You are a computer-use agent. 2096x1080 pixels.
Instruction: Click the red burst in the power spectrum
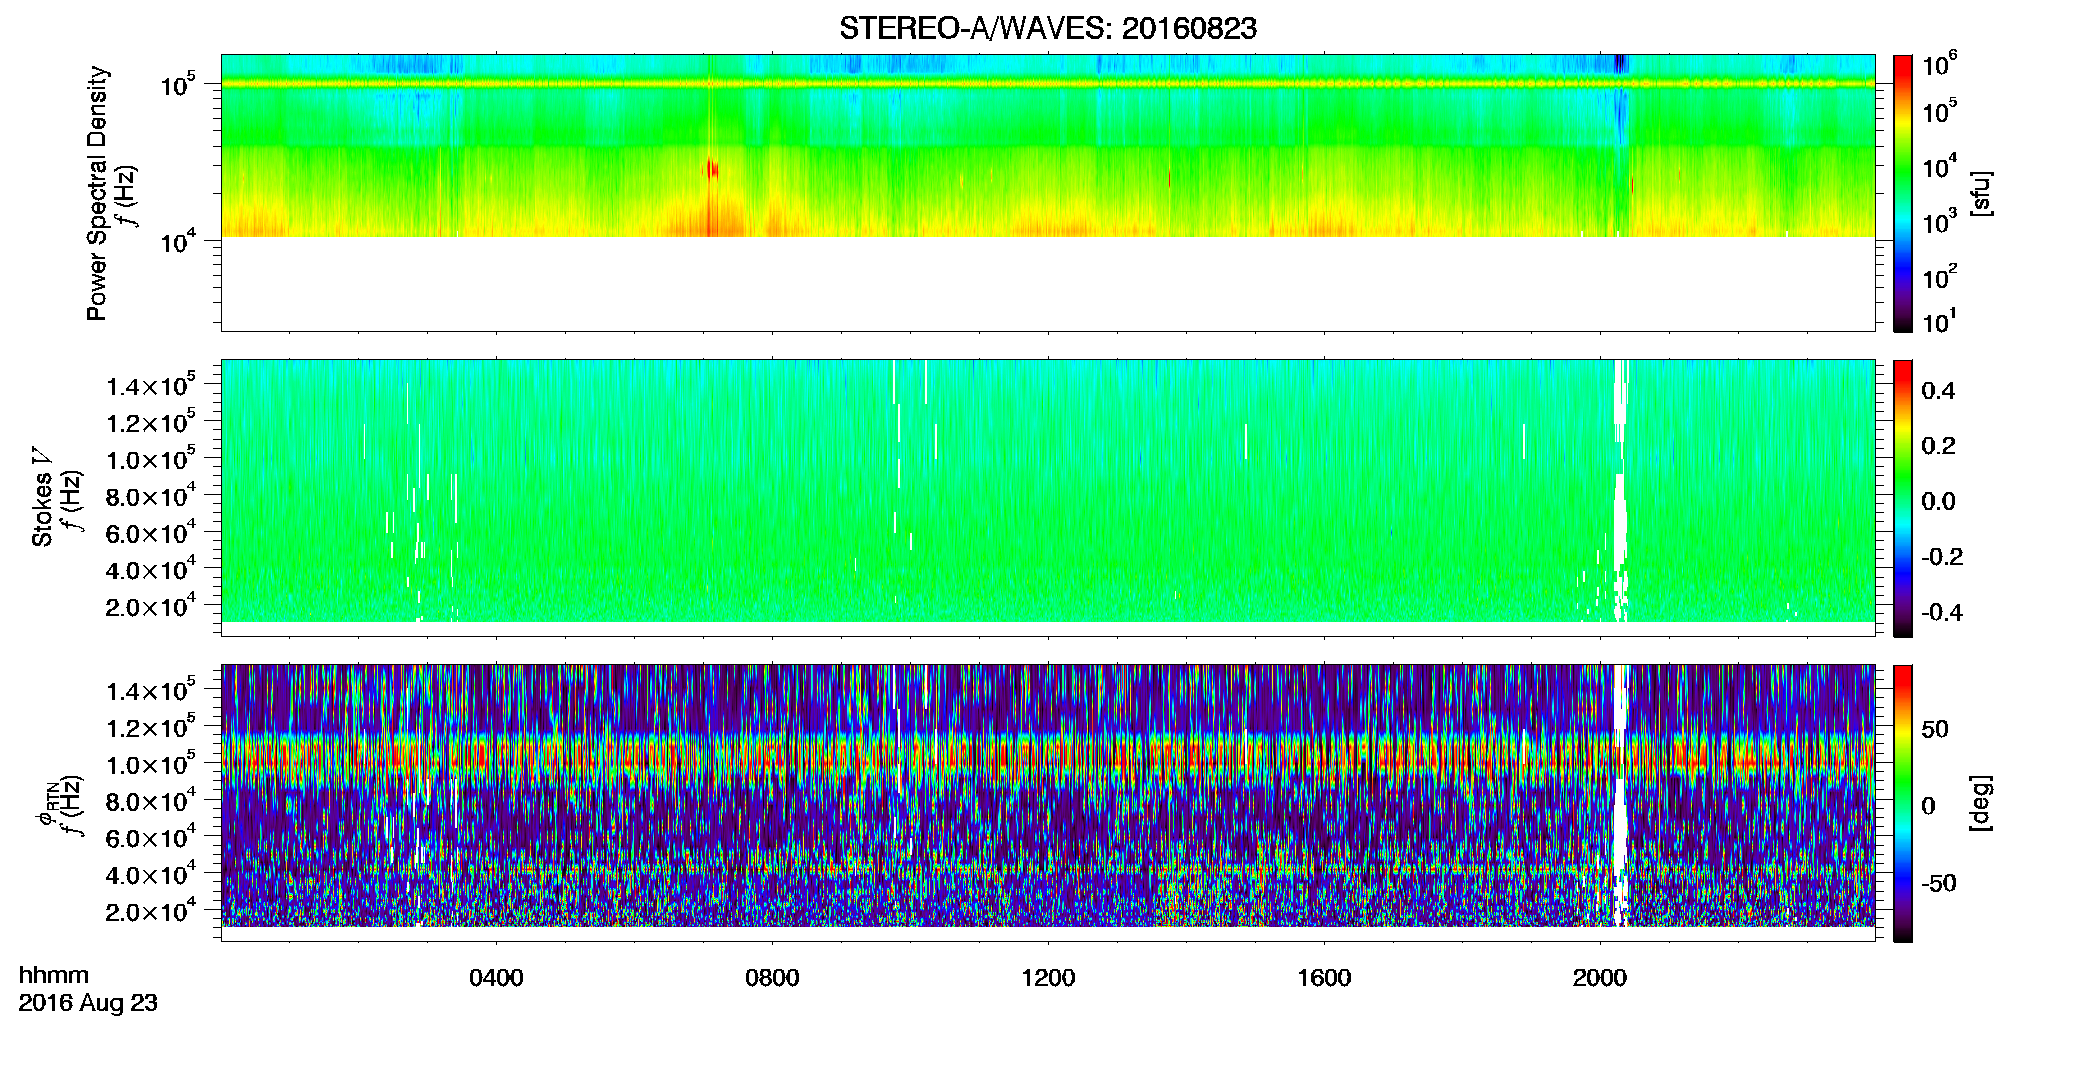[x=711, y=169]
